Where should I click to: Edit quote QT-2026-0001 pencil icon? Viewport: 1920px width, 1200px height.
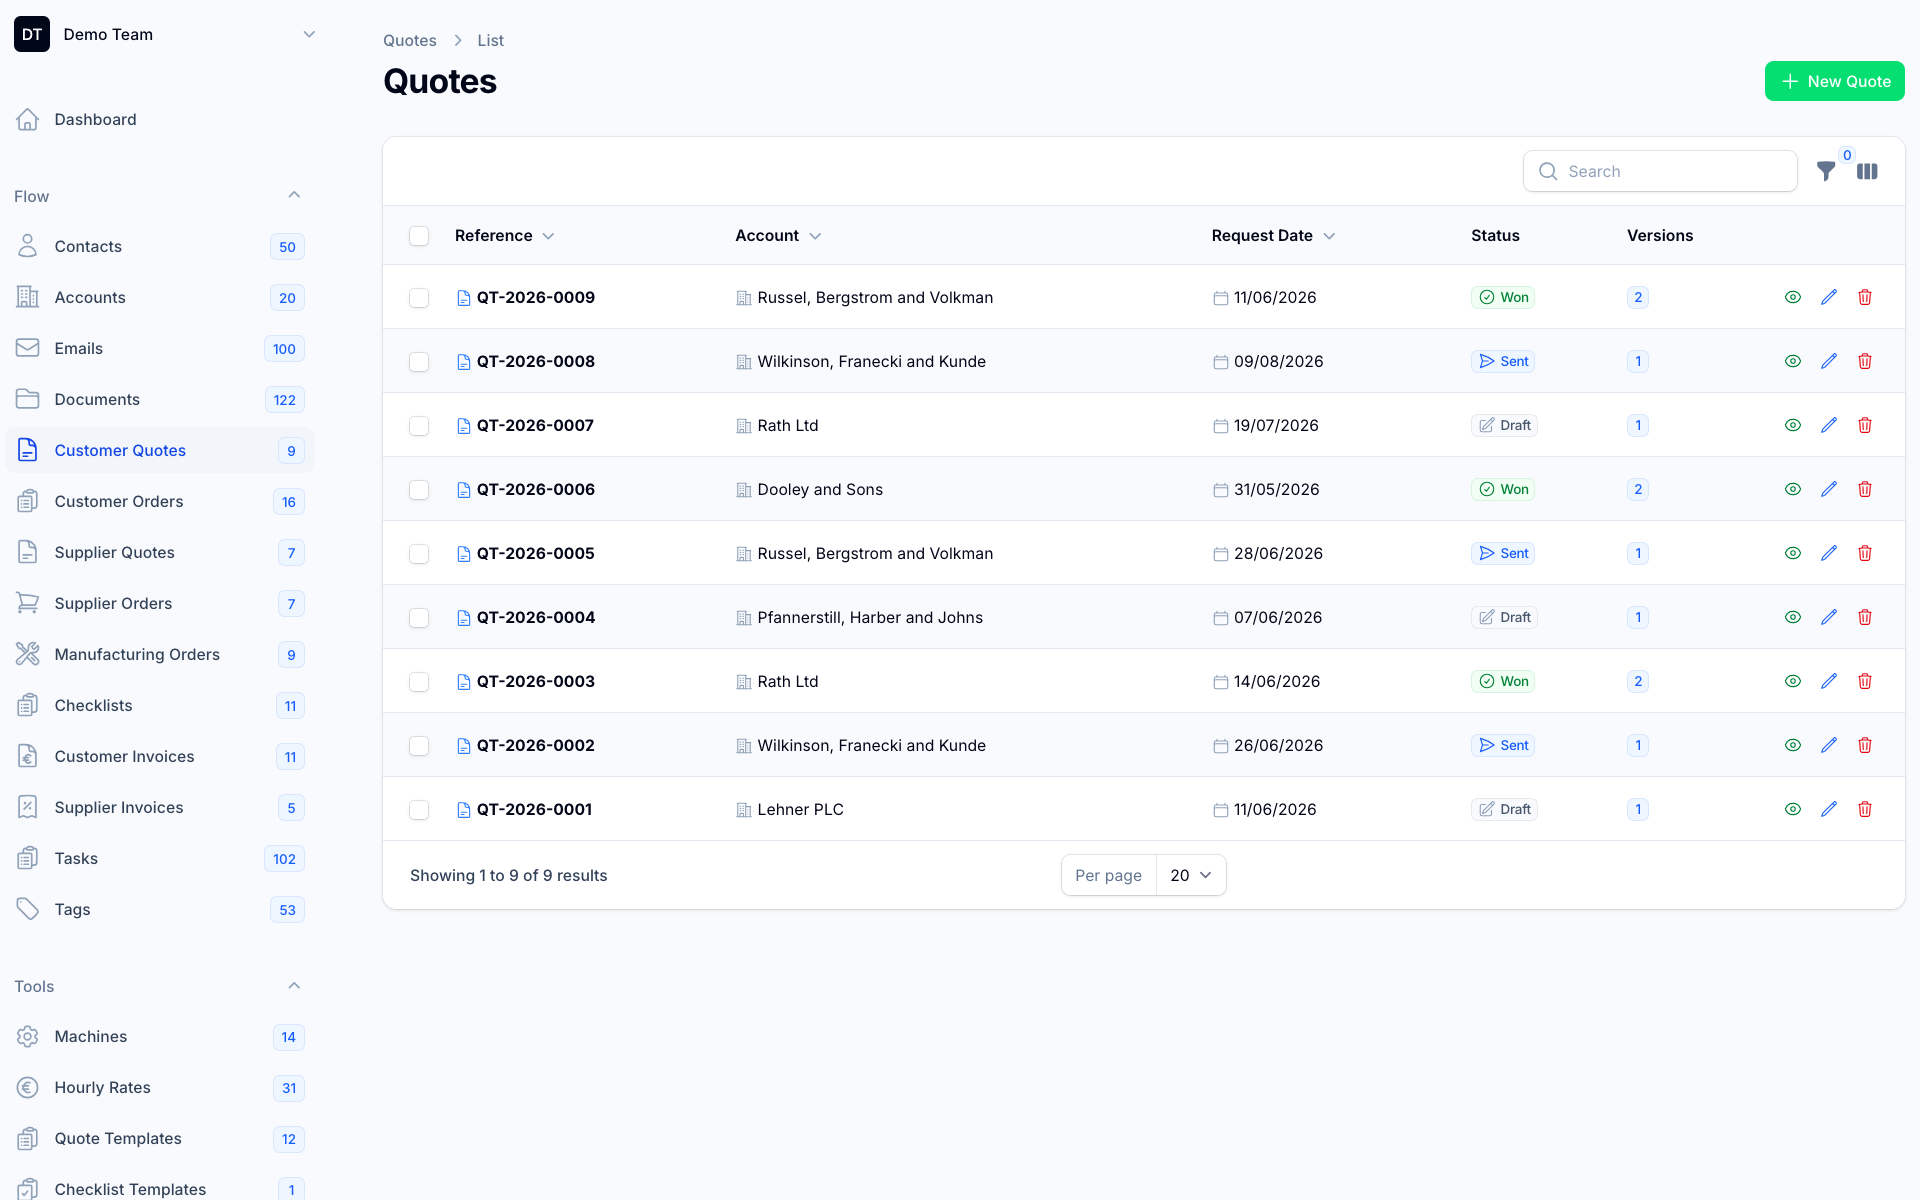(x=1829, y=809)
